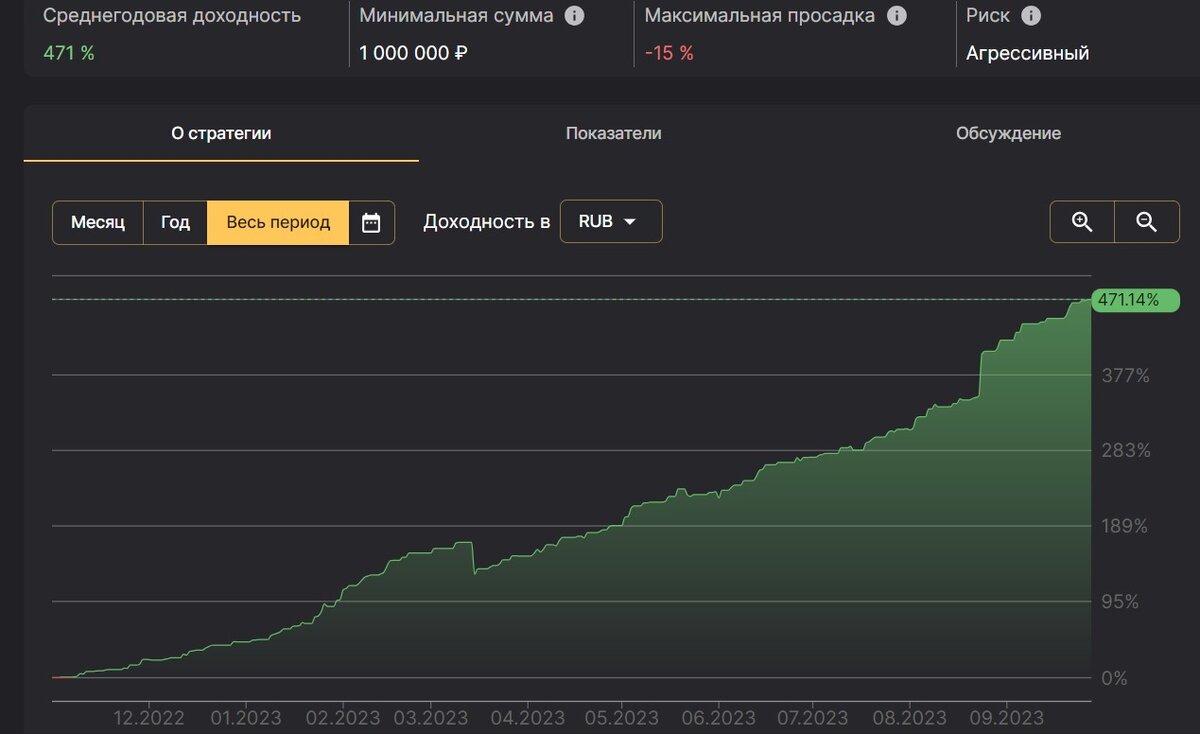Viewport: 1200px width, 734px height.
Task: Click the 12.2022 date label
Action: tap(147, 718)
